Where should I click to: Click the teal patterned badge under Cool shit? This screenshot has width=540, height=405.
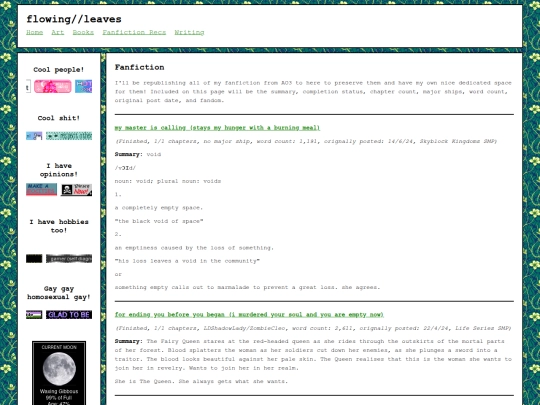coord(69,136)
